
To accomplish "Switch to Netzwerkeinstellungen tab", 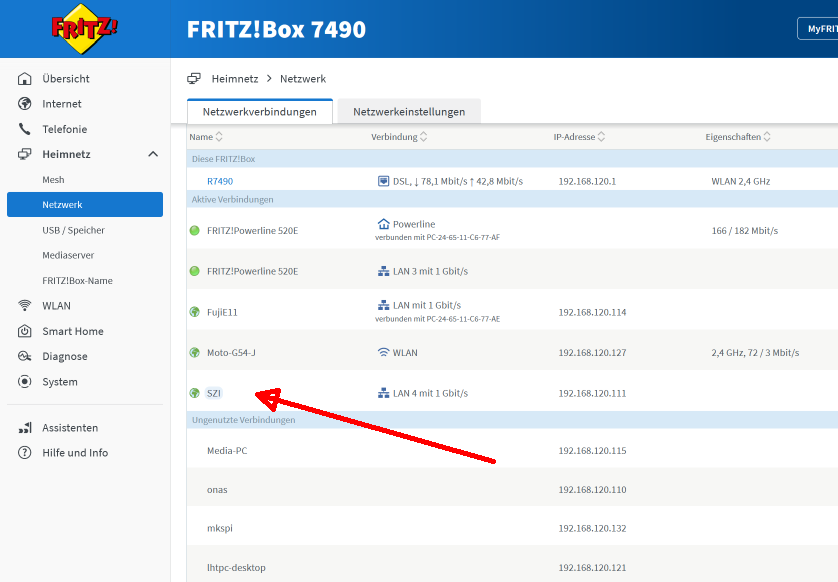I will pyautogui.click(x=409, y=112).
